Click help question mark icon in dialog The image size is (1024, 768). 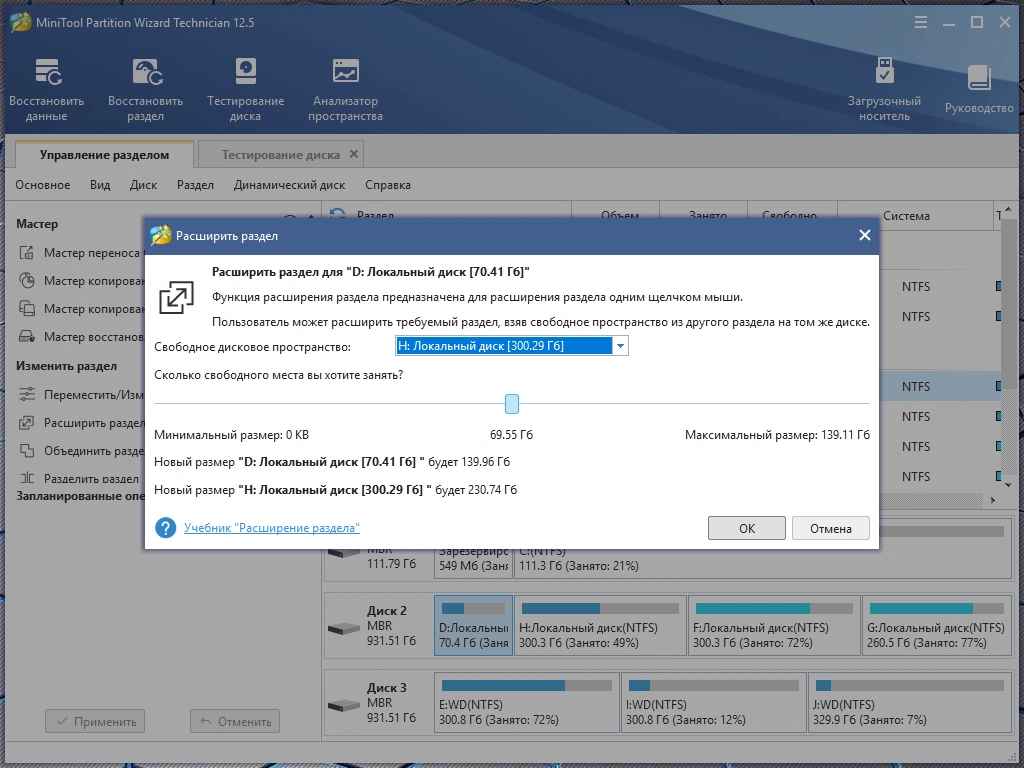165,528
